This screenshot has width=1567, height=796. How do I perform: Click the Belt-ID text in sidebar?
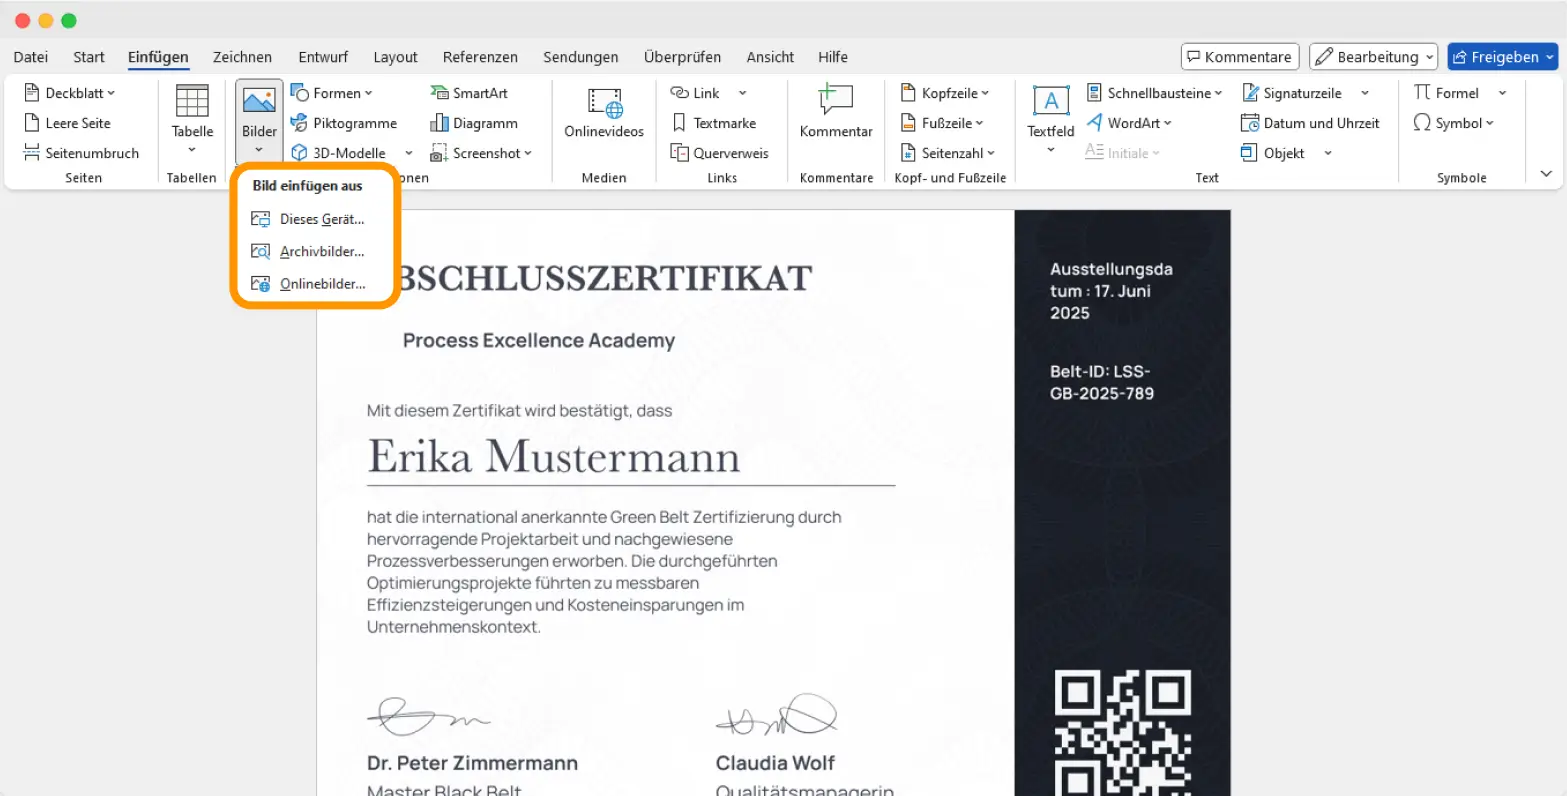1102,382
